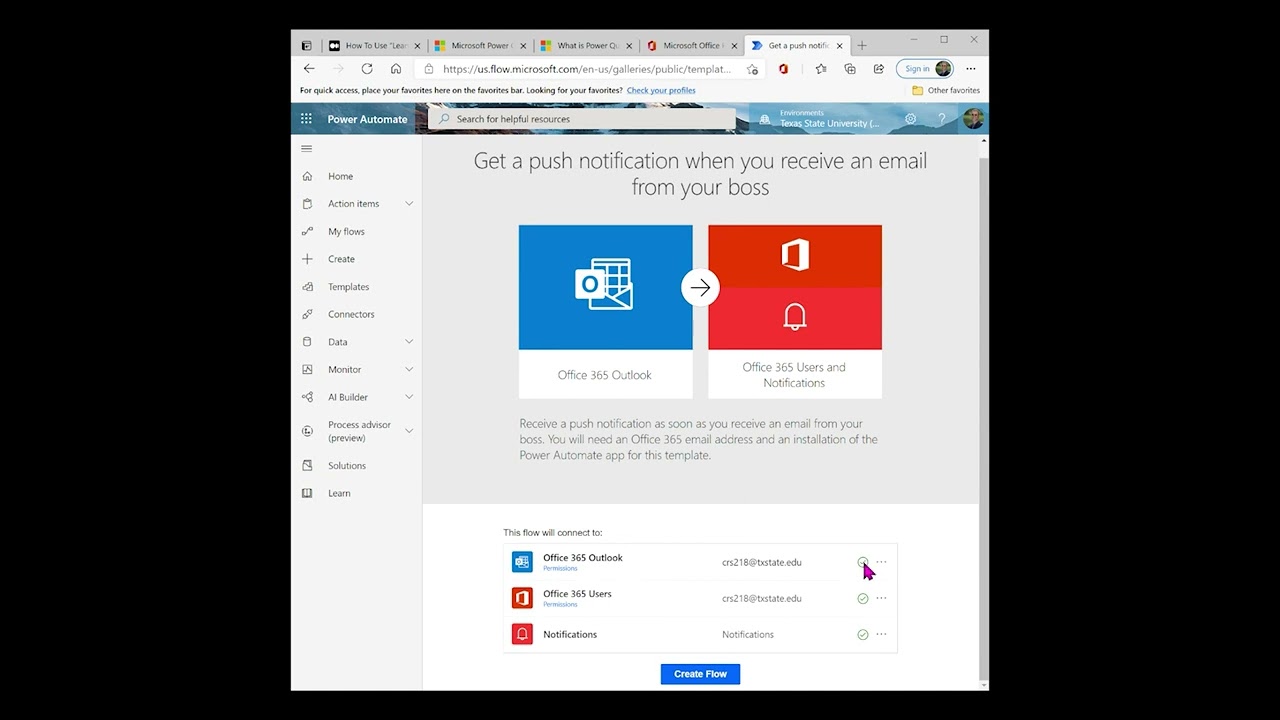Open the settings gear in Power Automate header

coord(910,119)
